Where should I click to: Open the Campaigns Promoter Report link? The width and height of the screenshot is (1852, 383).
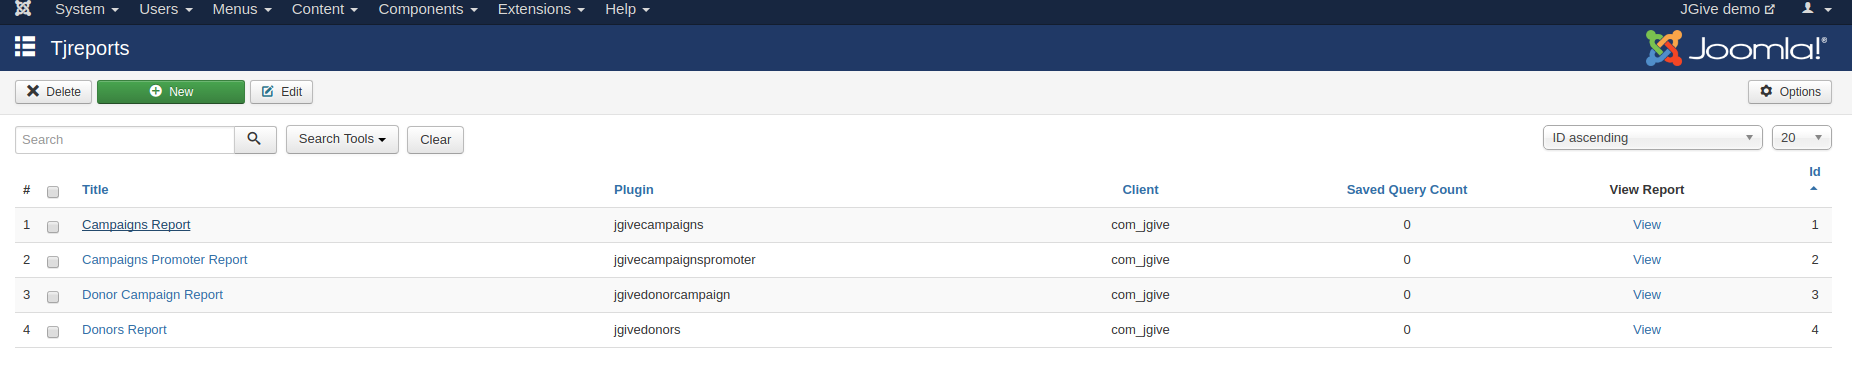point(165,260)
